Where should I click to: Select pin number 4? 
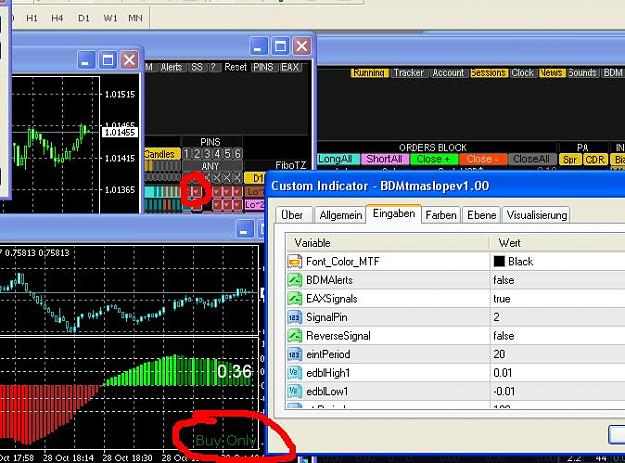[217, 154]
